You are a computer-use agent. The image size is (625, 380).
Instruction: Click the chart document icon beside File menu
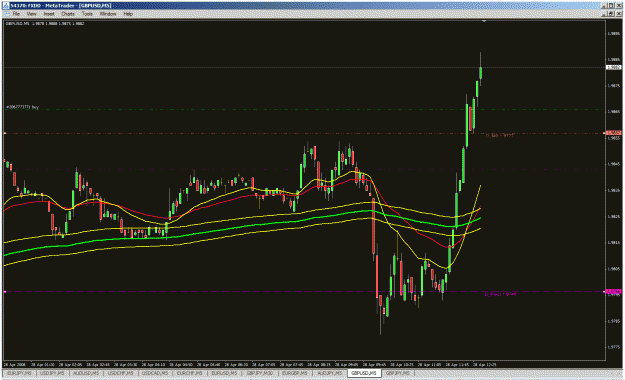(6, 14)
